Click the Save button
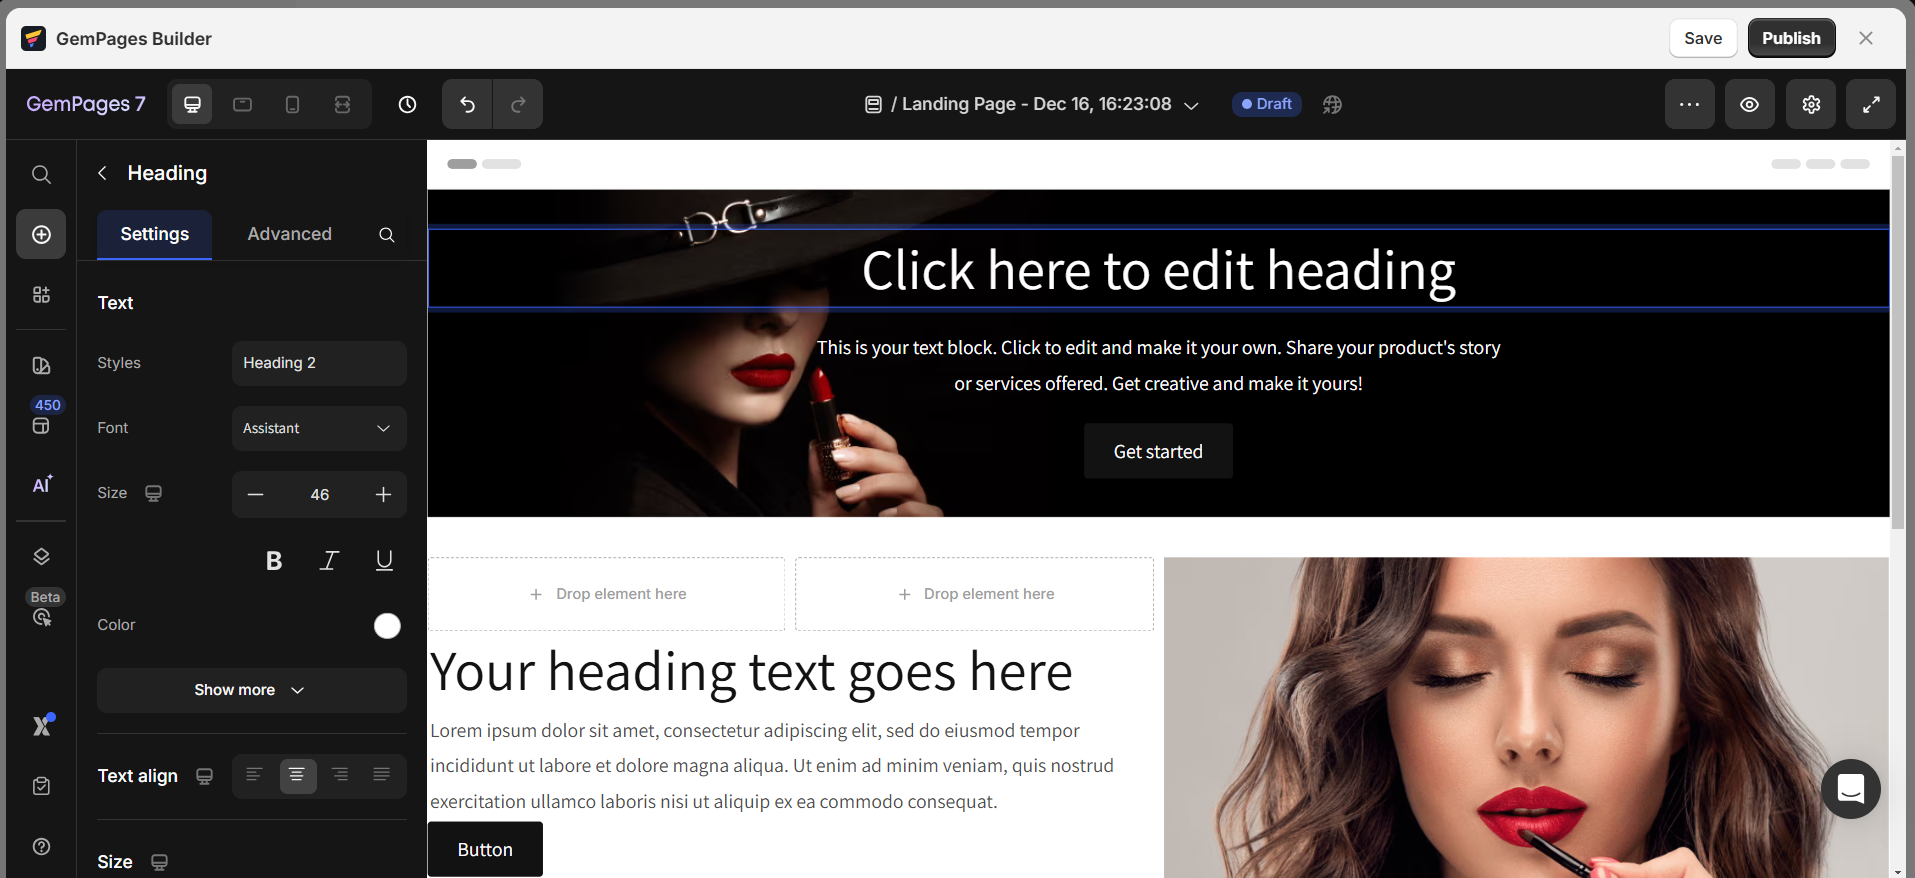The height and width of the screenshot is (878, 1915). [1702, 38]
